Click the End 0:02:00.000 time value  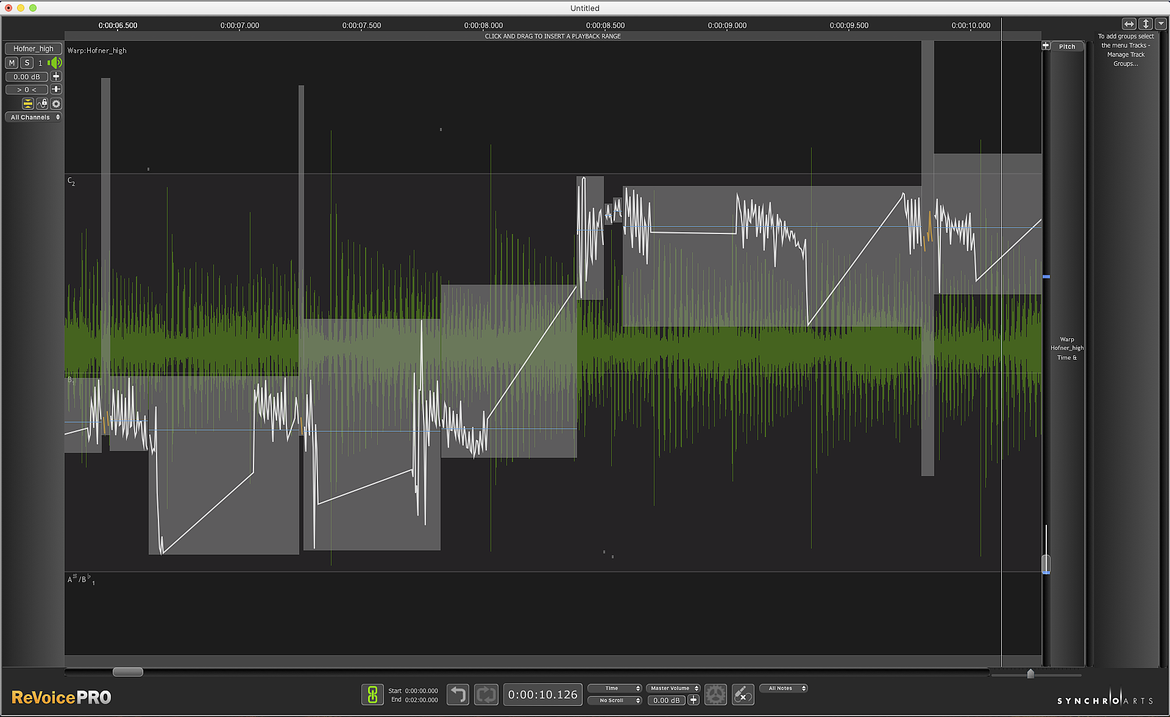click(422, 700)
